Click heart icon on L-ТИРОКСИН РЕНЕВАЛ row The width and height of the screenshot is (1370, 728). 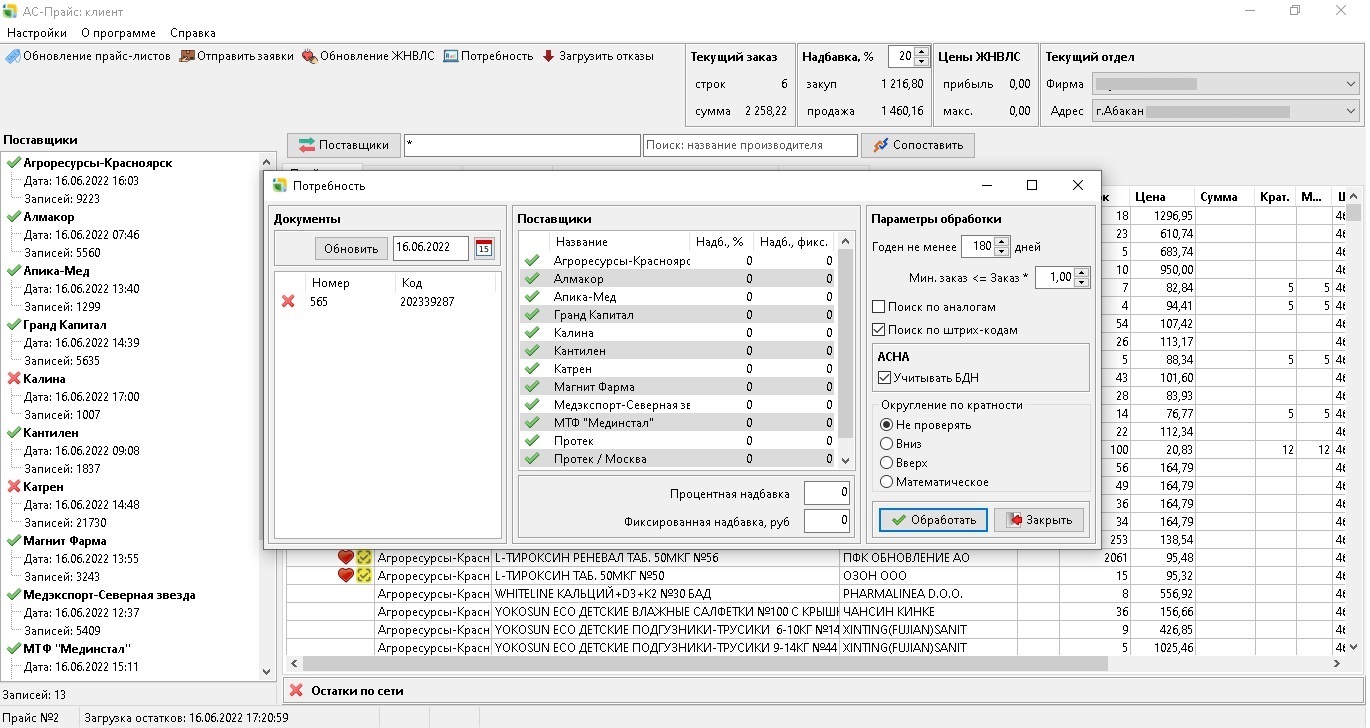[346, 557]
